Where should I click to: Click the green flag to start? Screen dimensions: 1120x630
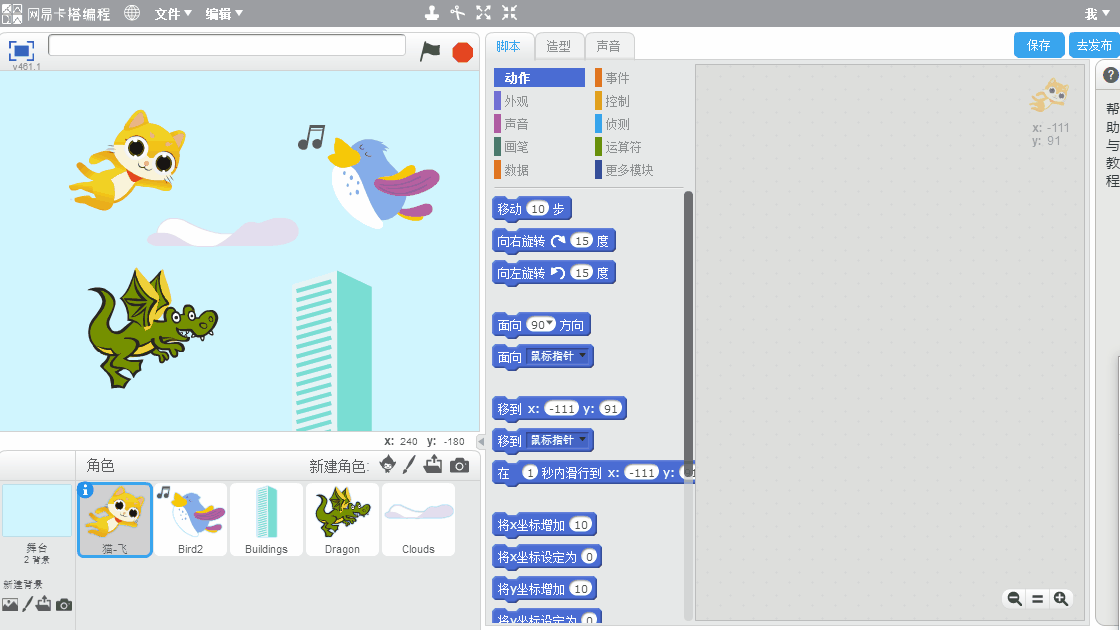tap(430, 51)
